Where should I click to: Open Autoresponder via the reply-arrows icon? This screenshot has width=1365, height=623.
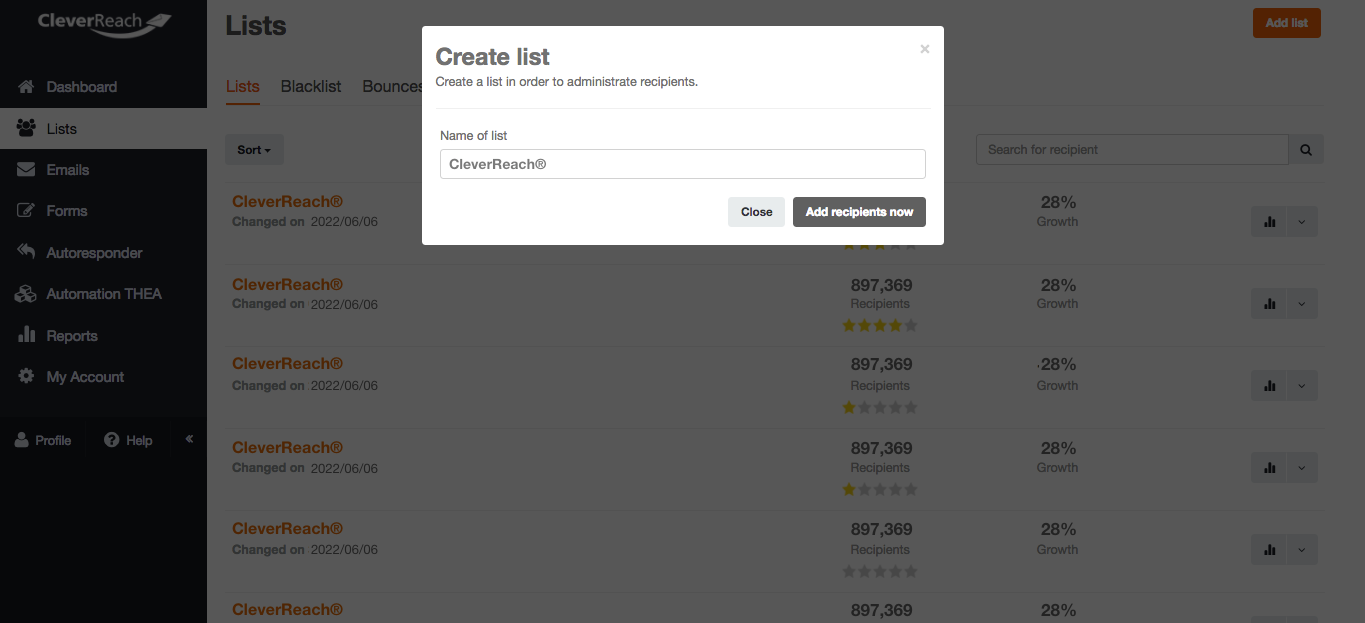(x=27, y=252)
